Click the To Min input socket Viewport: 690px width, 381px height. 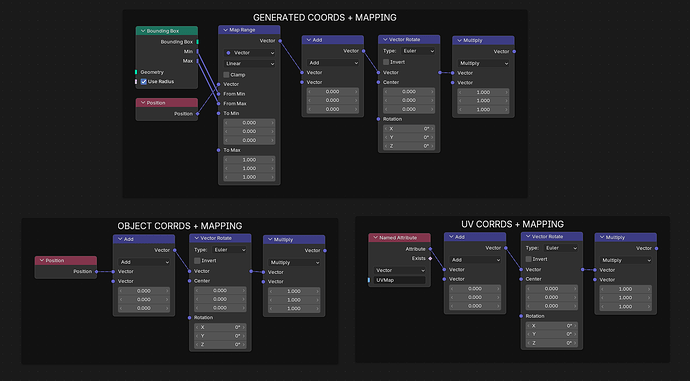pyautogui.click(x=219, y=114)
